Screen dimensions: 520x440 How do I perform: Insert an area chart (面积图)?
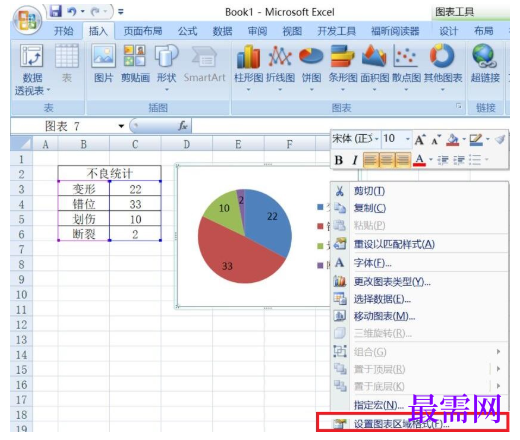[374, 68]
